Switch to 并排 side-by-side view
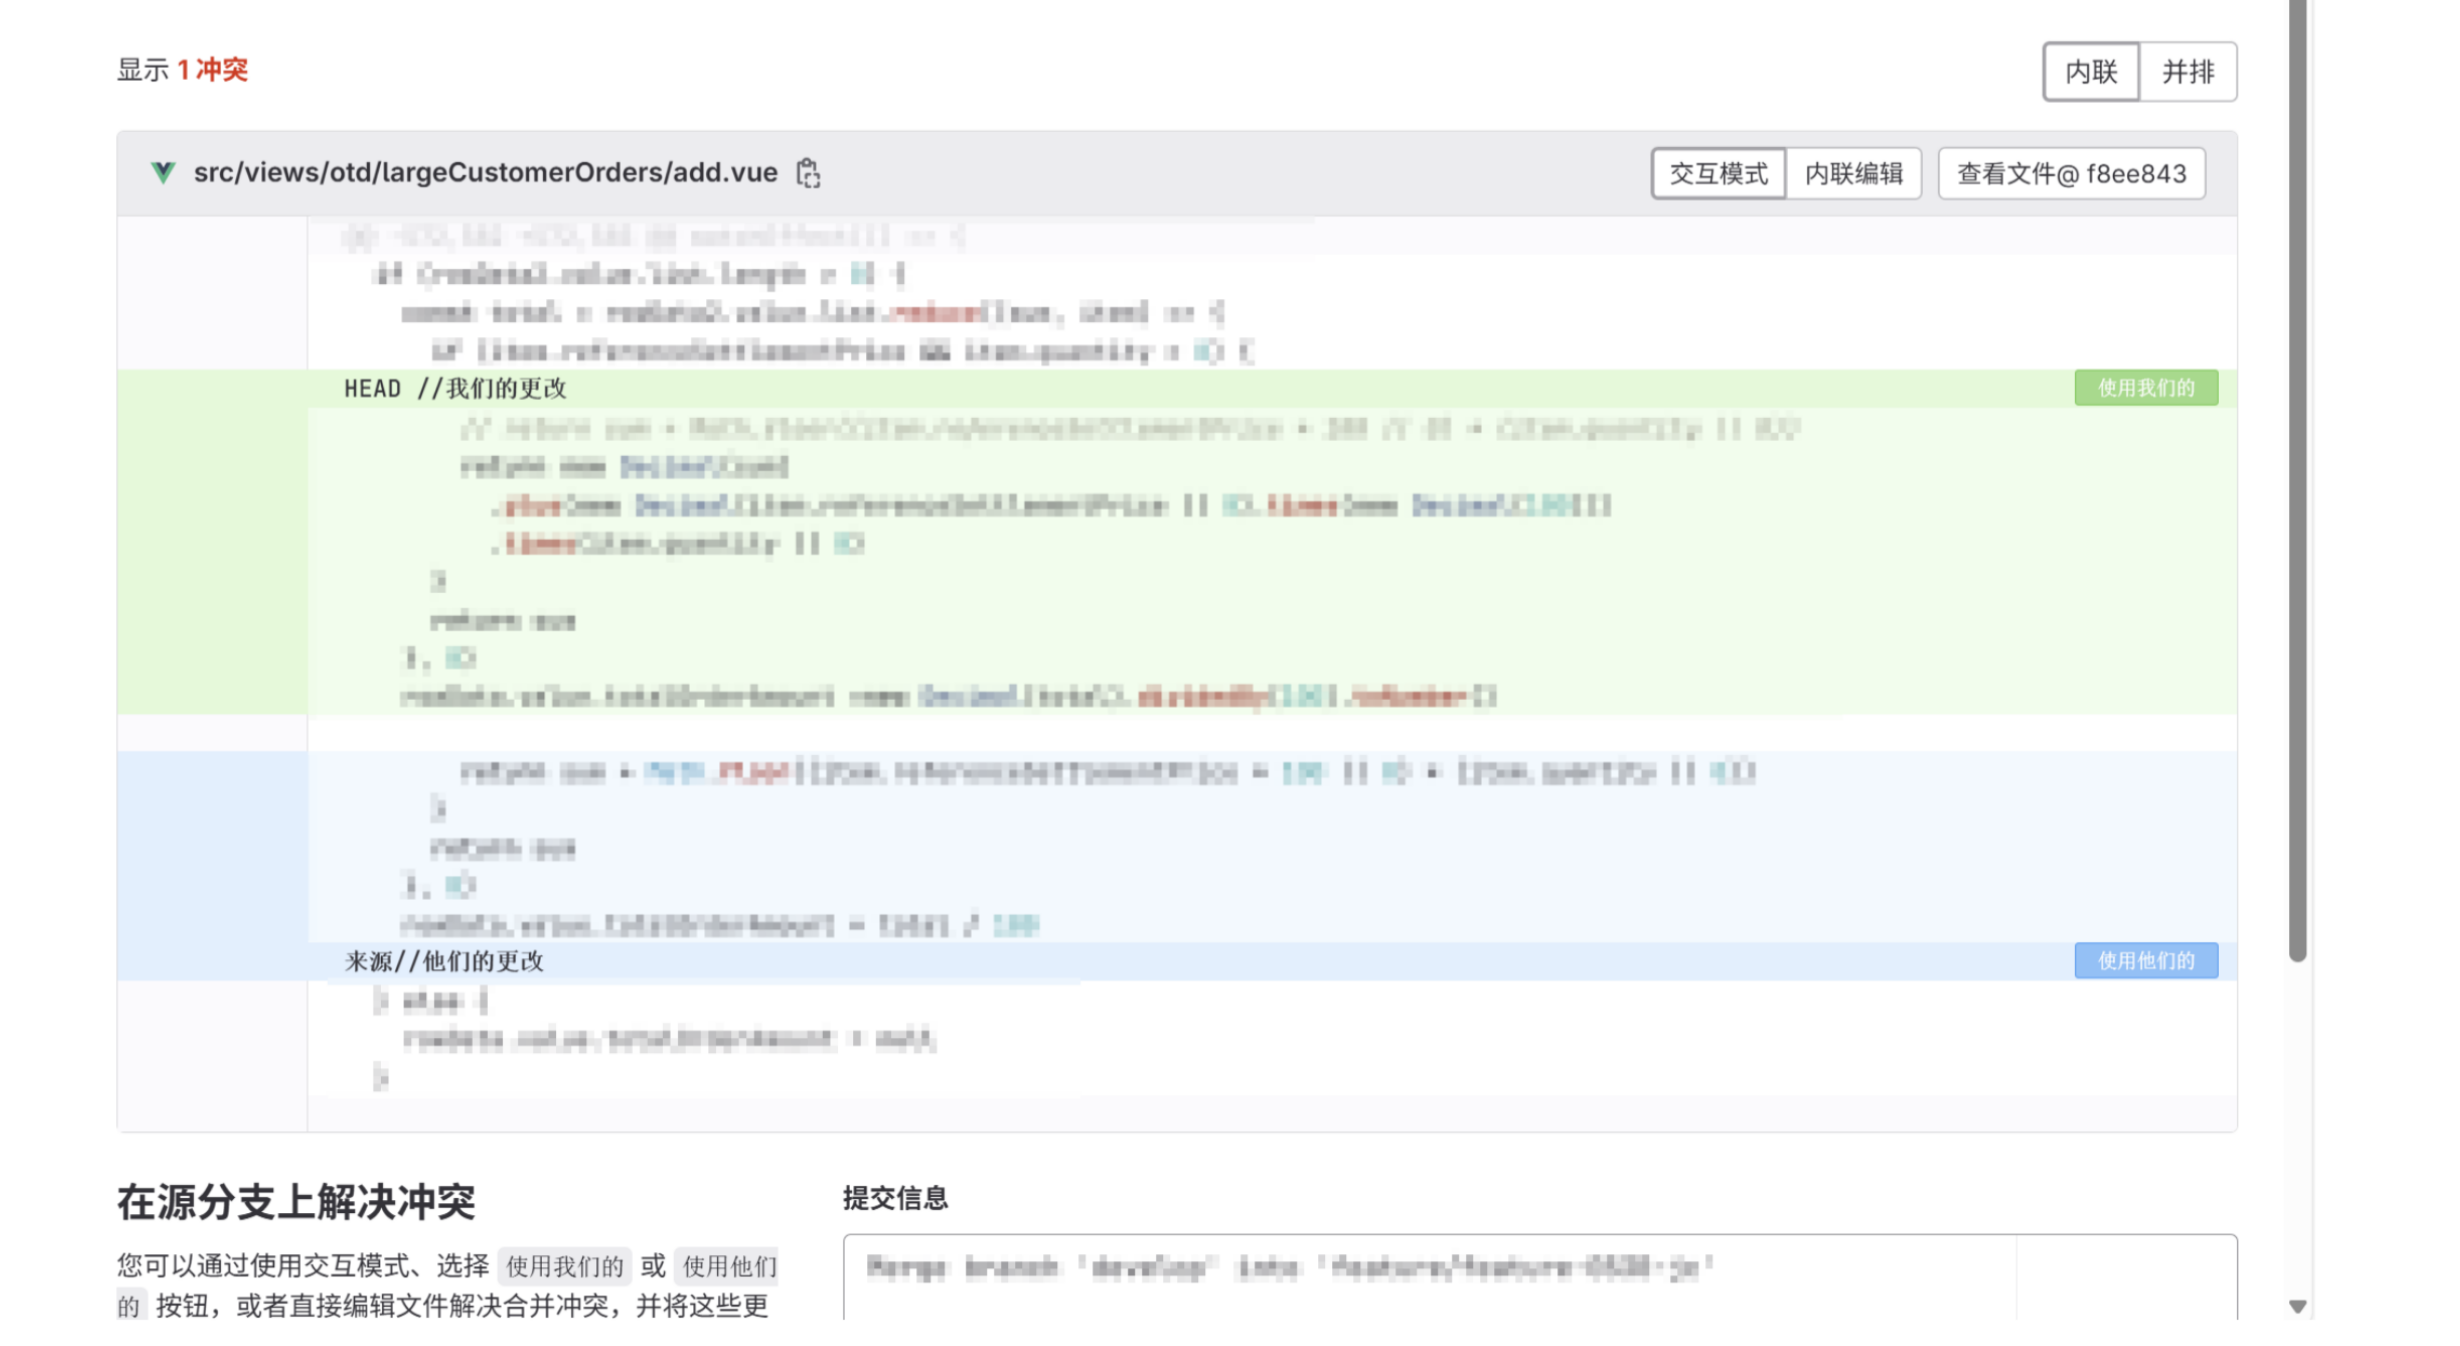 coord(2187,72)
